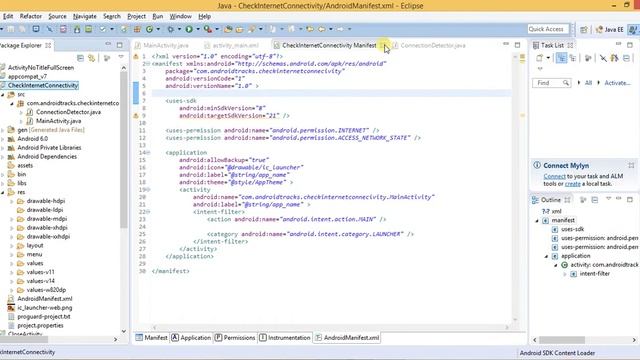Click the Find field in Task List
The height and width of the screenshot is (360, 640).
(x=551, y=83)
